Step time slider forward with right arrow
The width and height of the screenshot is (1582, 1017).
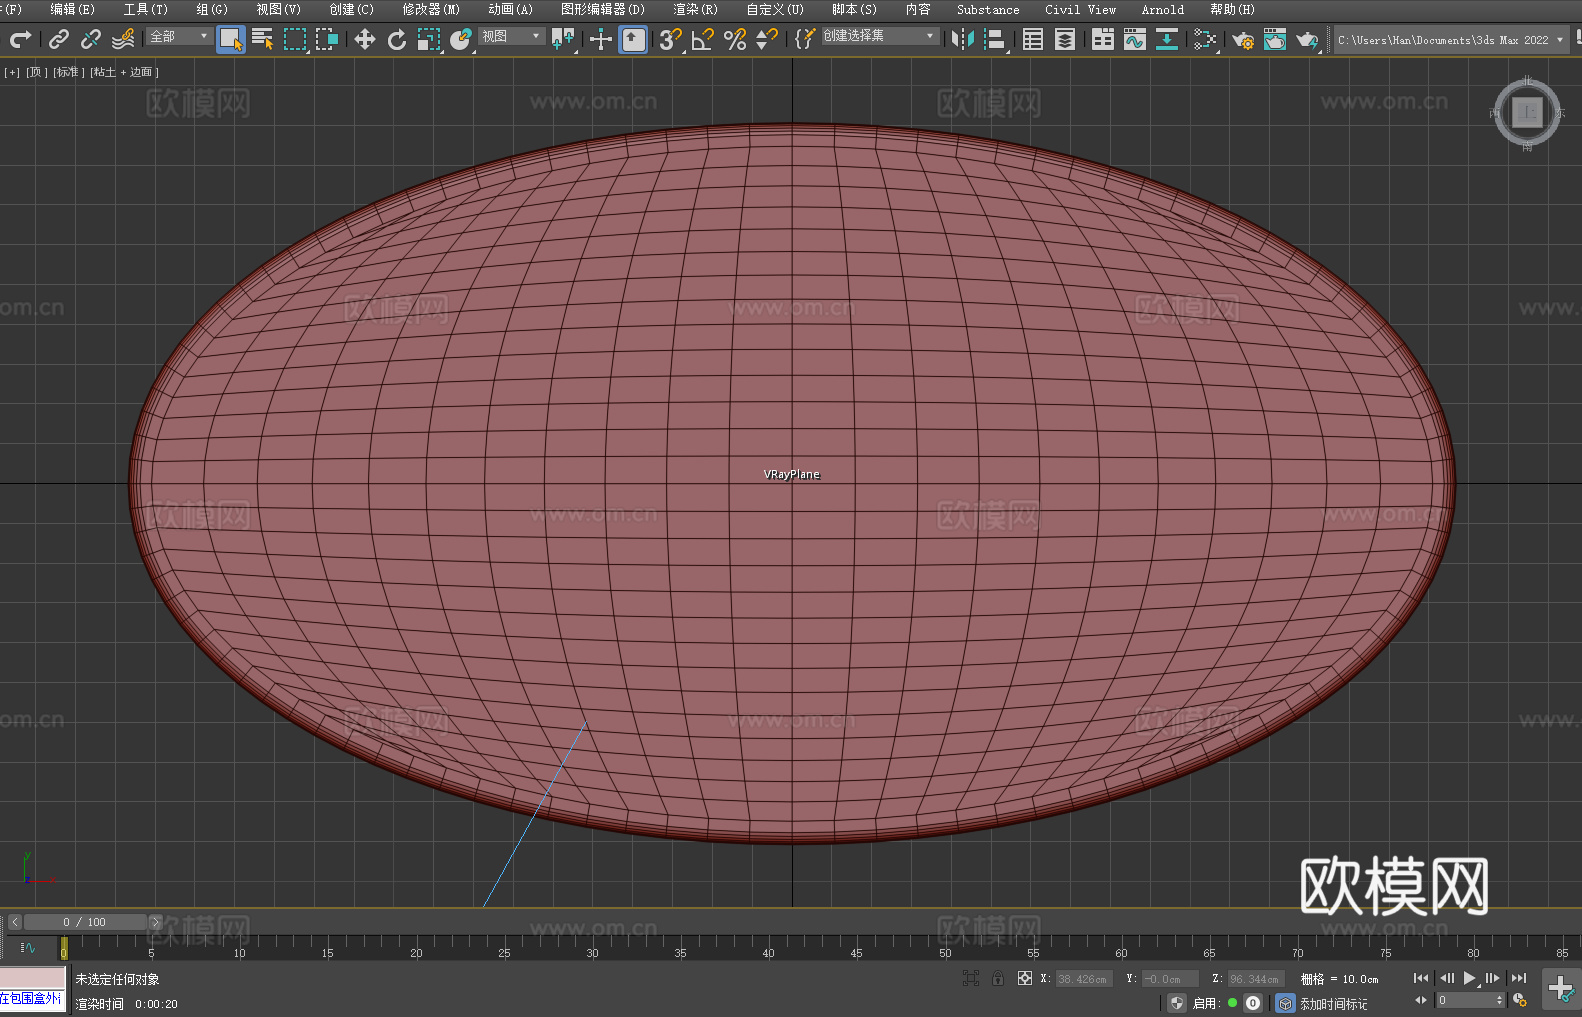pos(155,922)
